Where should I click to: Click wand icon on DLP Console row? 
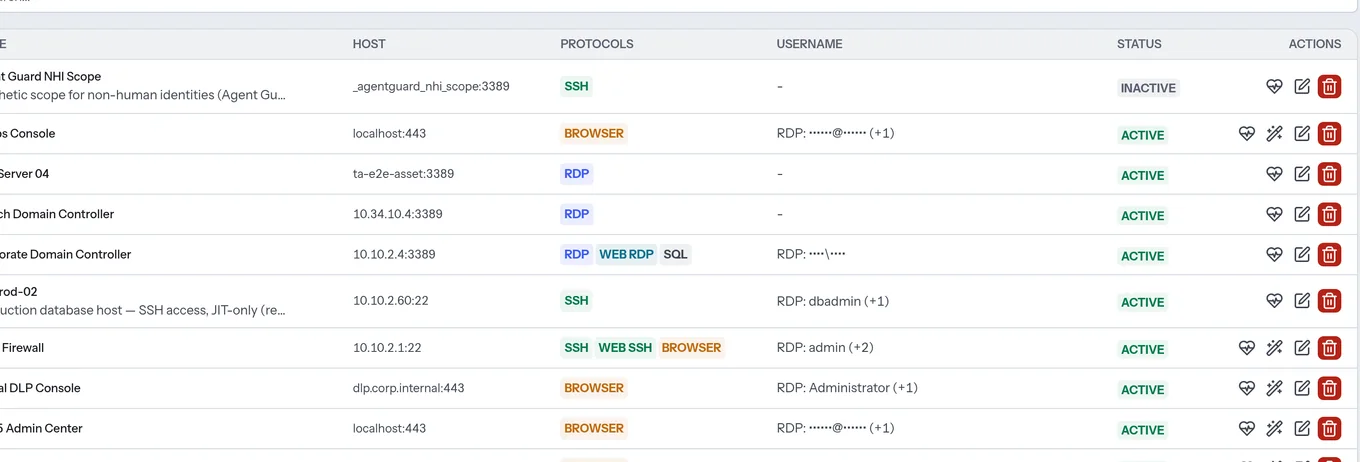[x=1274, y=388]
